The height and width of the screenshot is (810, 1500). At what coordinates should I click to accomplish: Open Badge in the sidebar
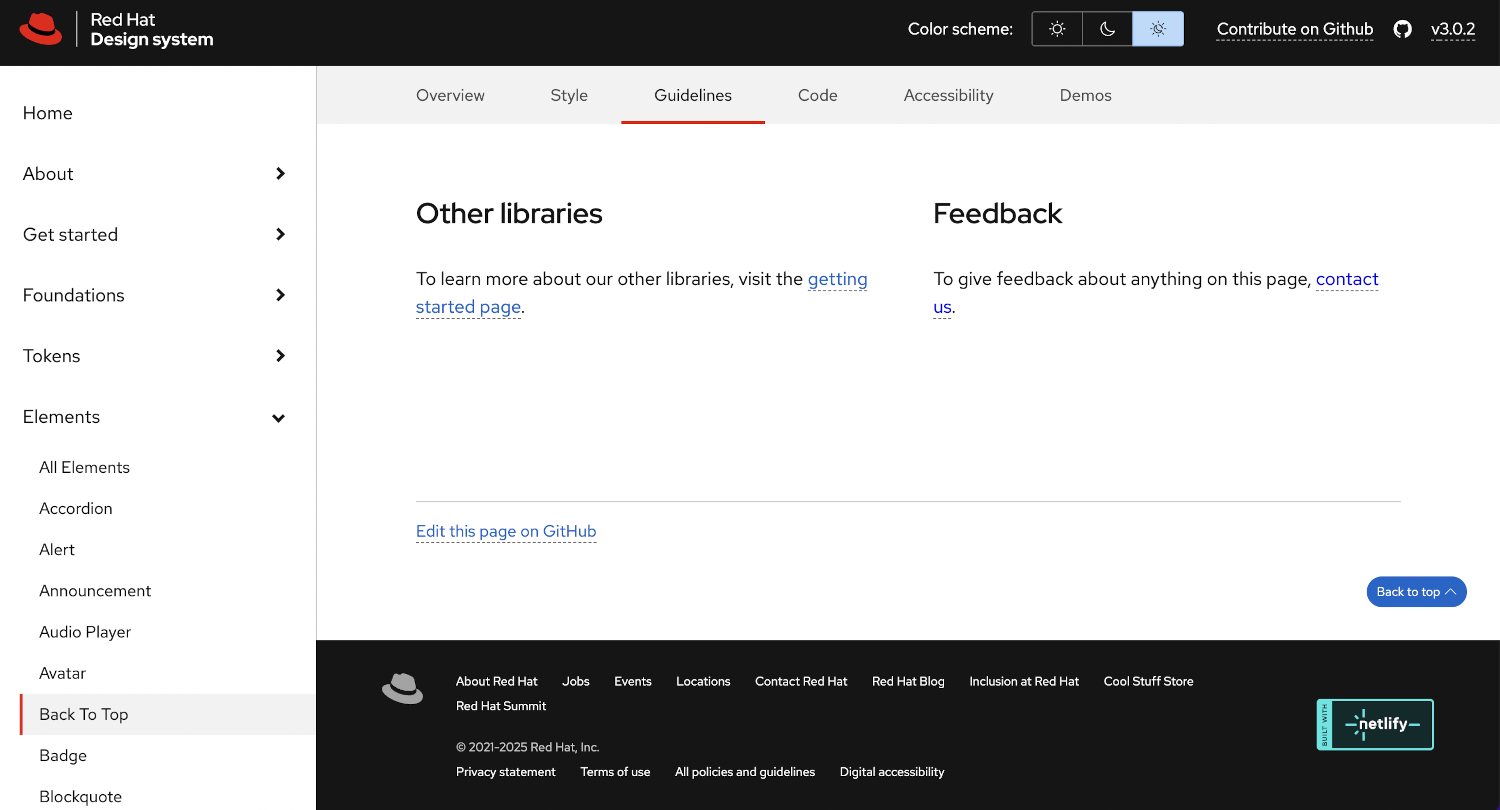point(63,755)
